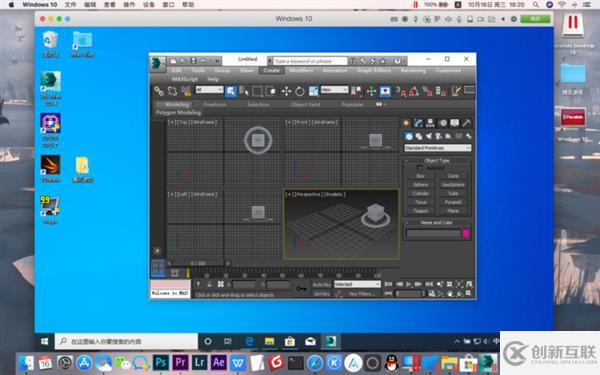Click the Box primitive button
The height and width of the screenshot is (375, 600).
421,176
